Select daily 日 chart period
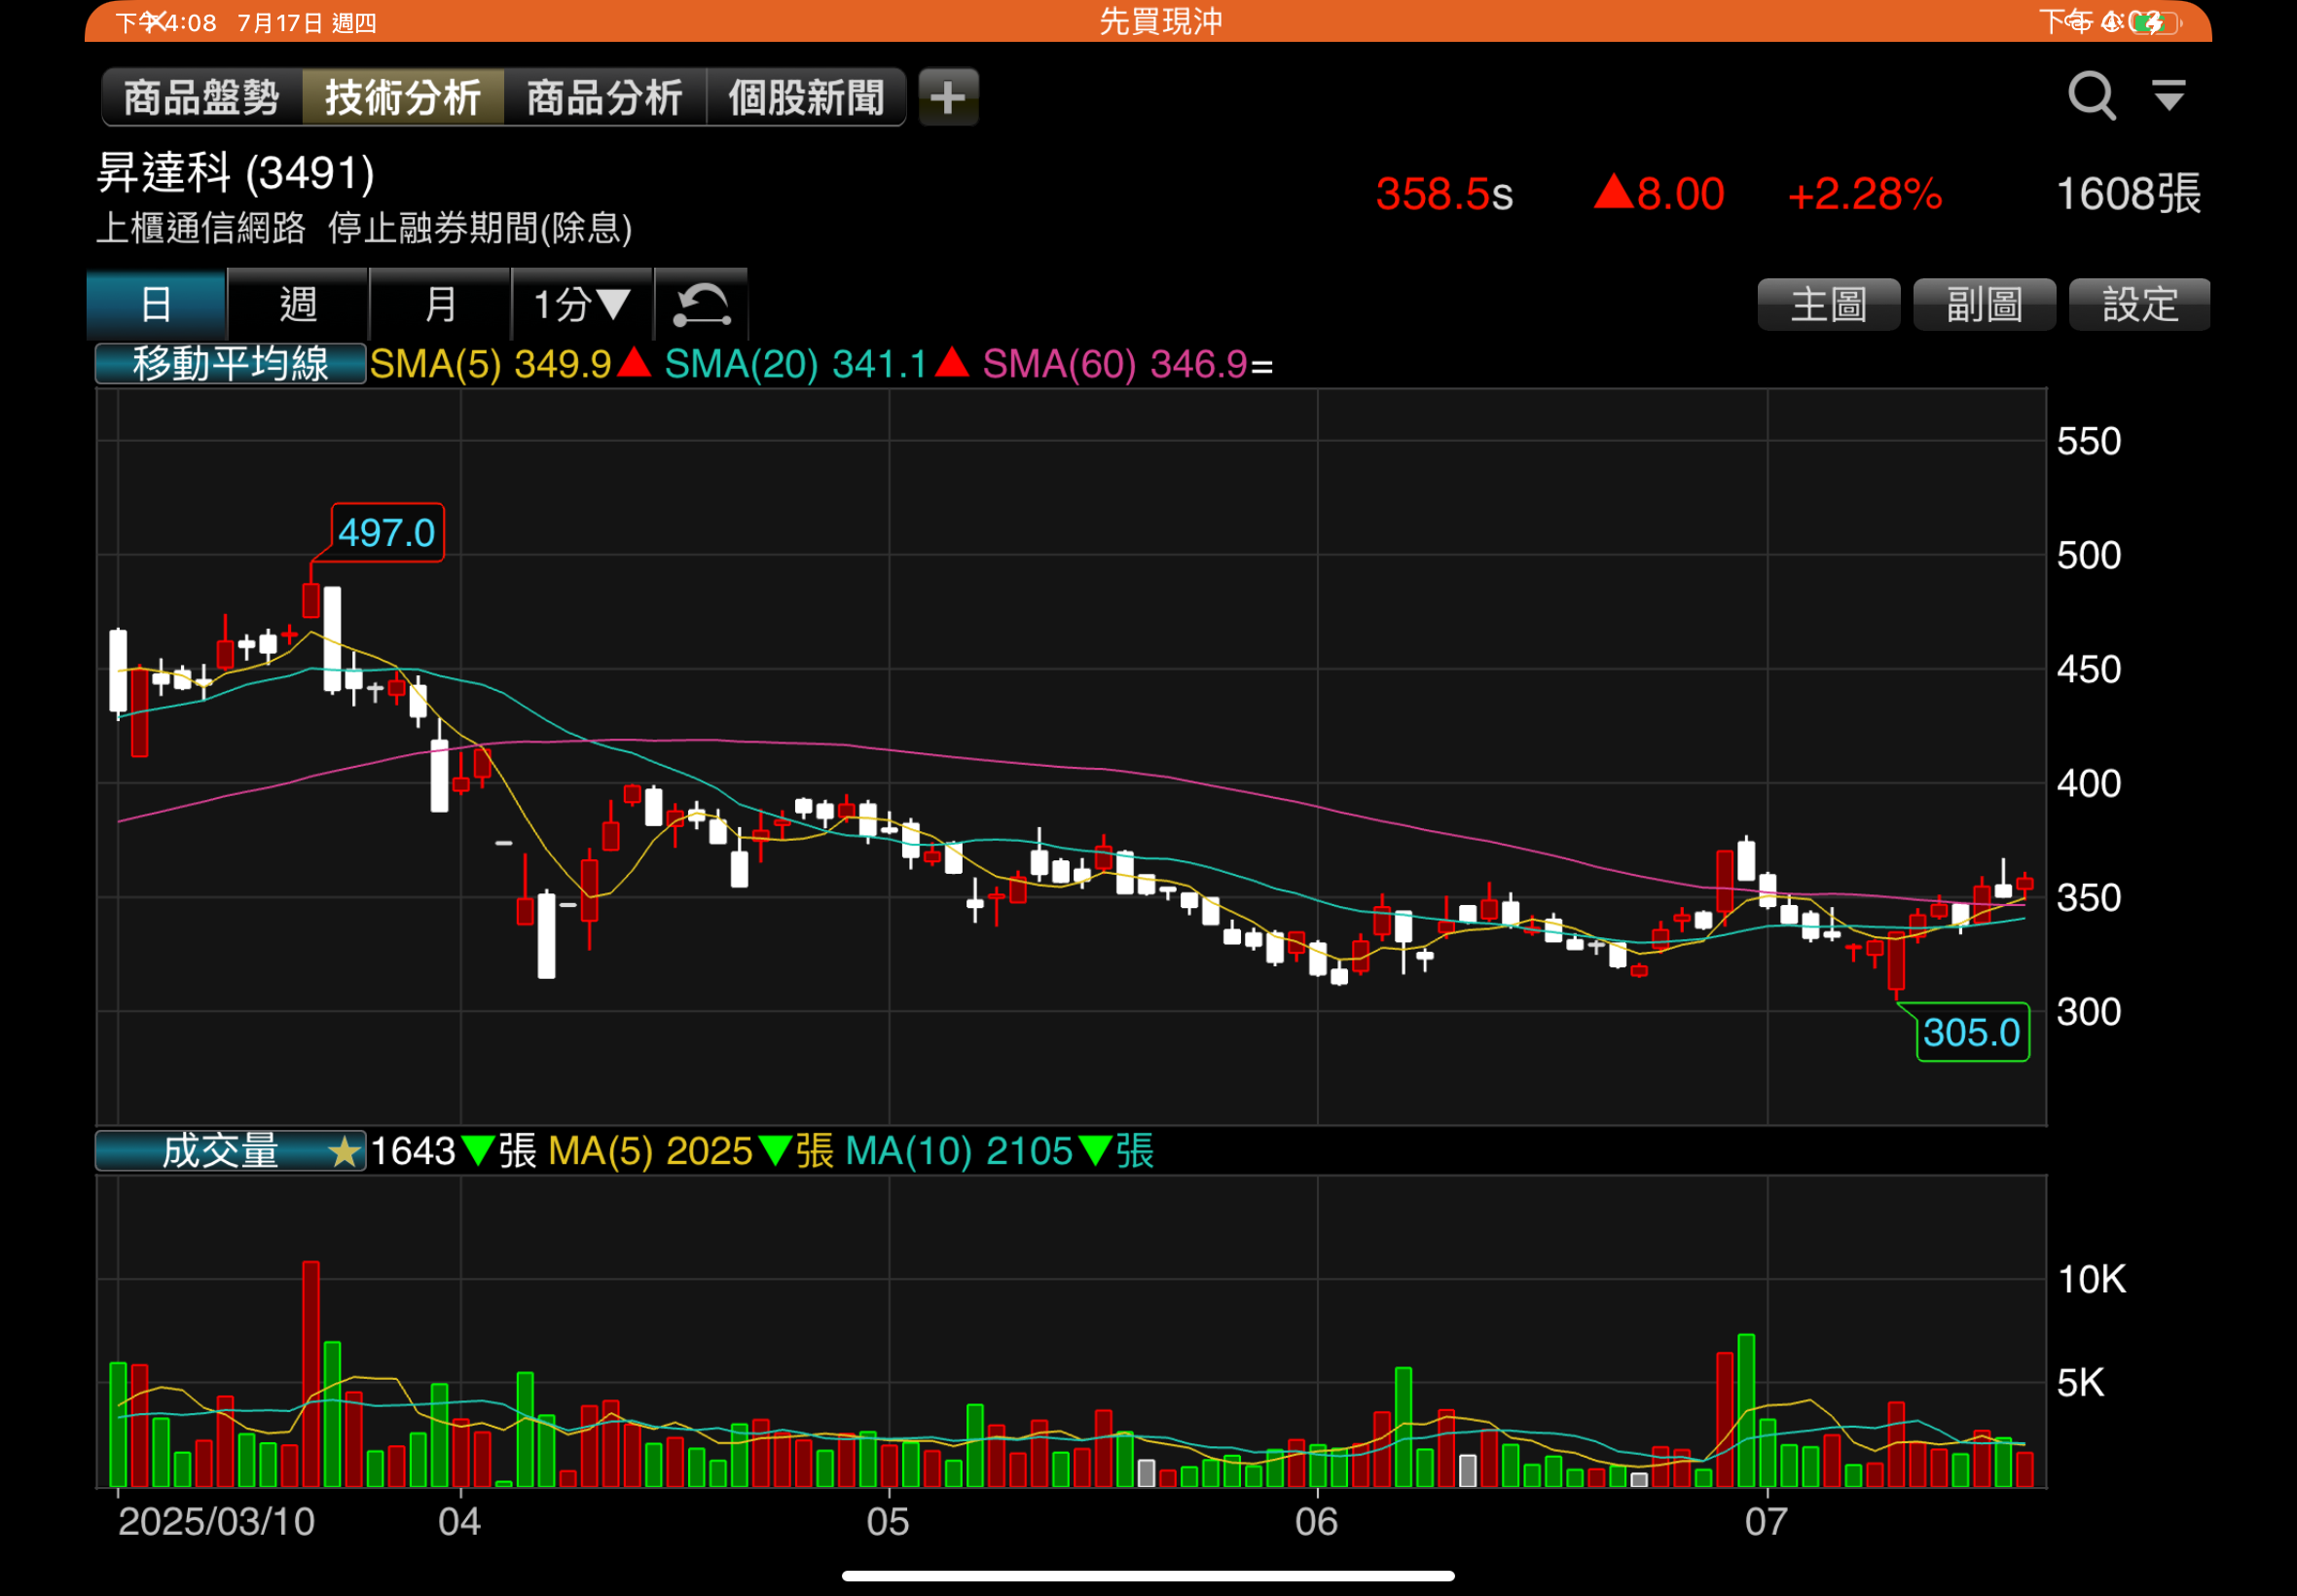The height and width of the screenshot is (1596, 2297). point(156,304)
